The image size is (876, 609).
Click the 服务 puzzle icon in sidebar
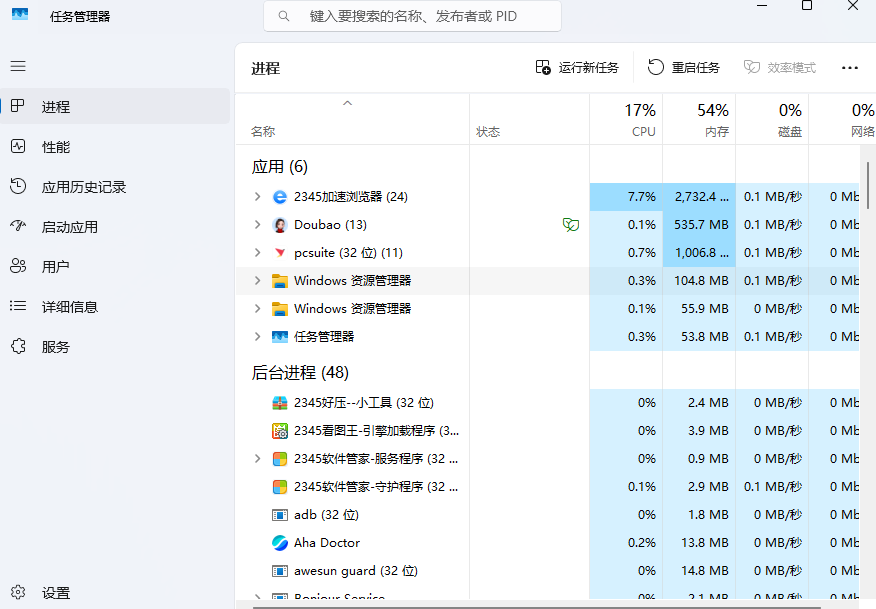pos(18,346)
